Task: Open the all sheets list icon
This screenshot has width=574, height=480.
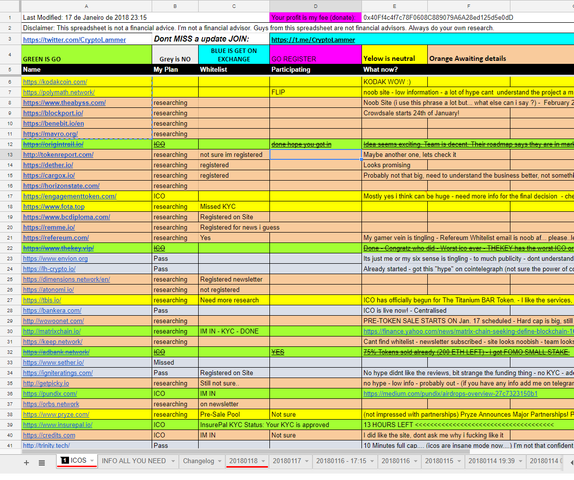Action: point(42,463)
